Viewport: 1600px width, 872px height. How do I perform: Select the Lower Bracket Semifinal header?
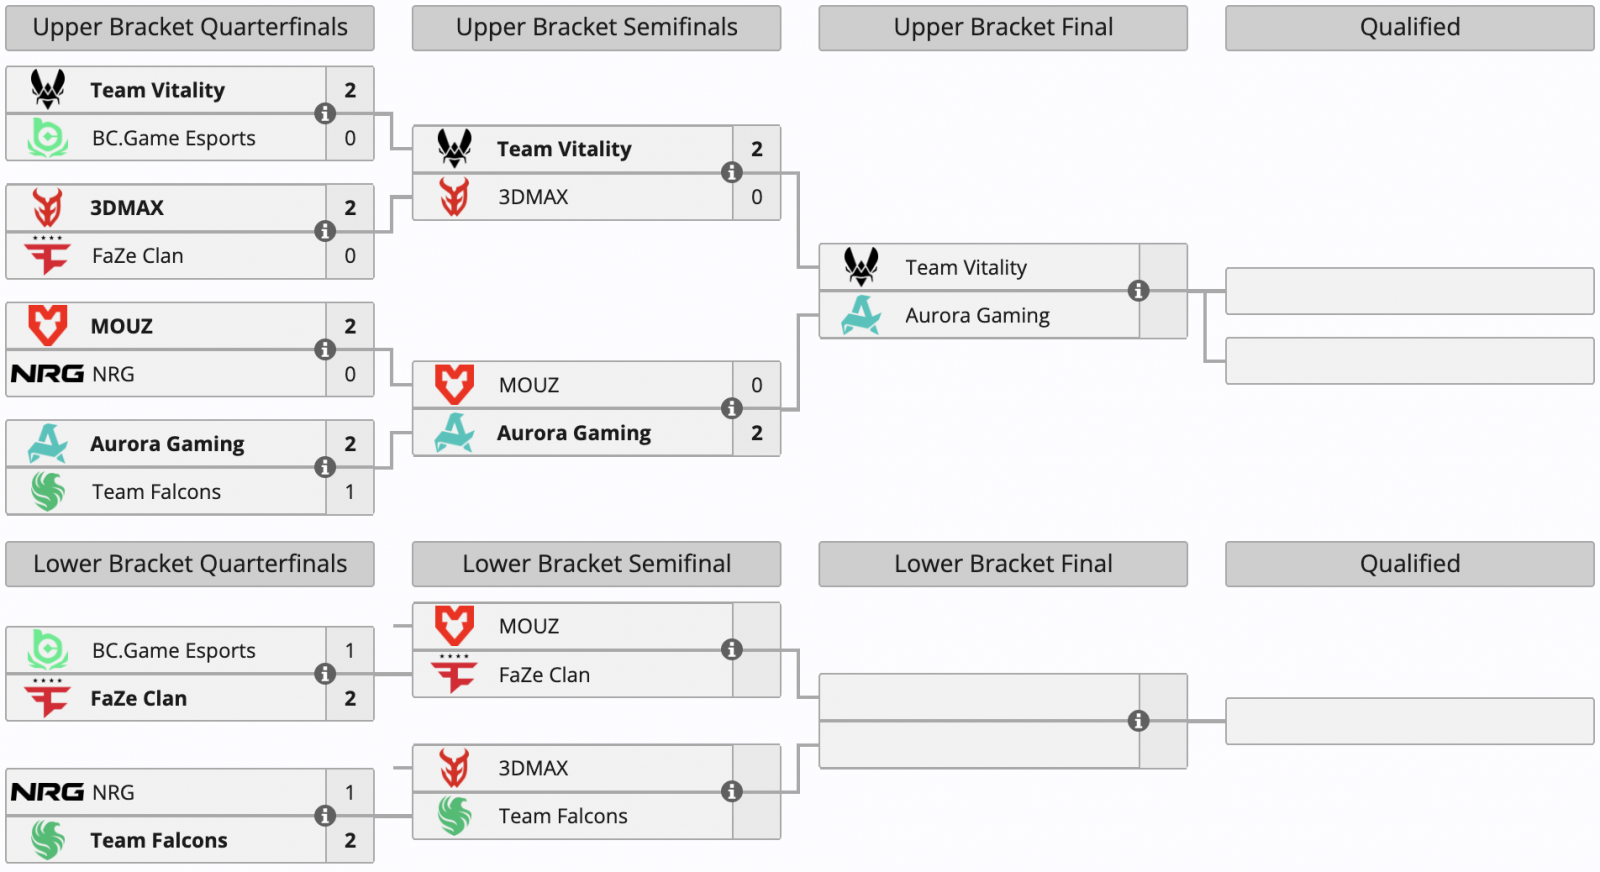(x=596, y=564)
